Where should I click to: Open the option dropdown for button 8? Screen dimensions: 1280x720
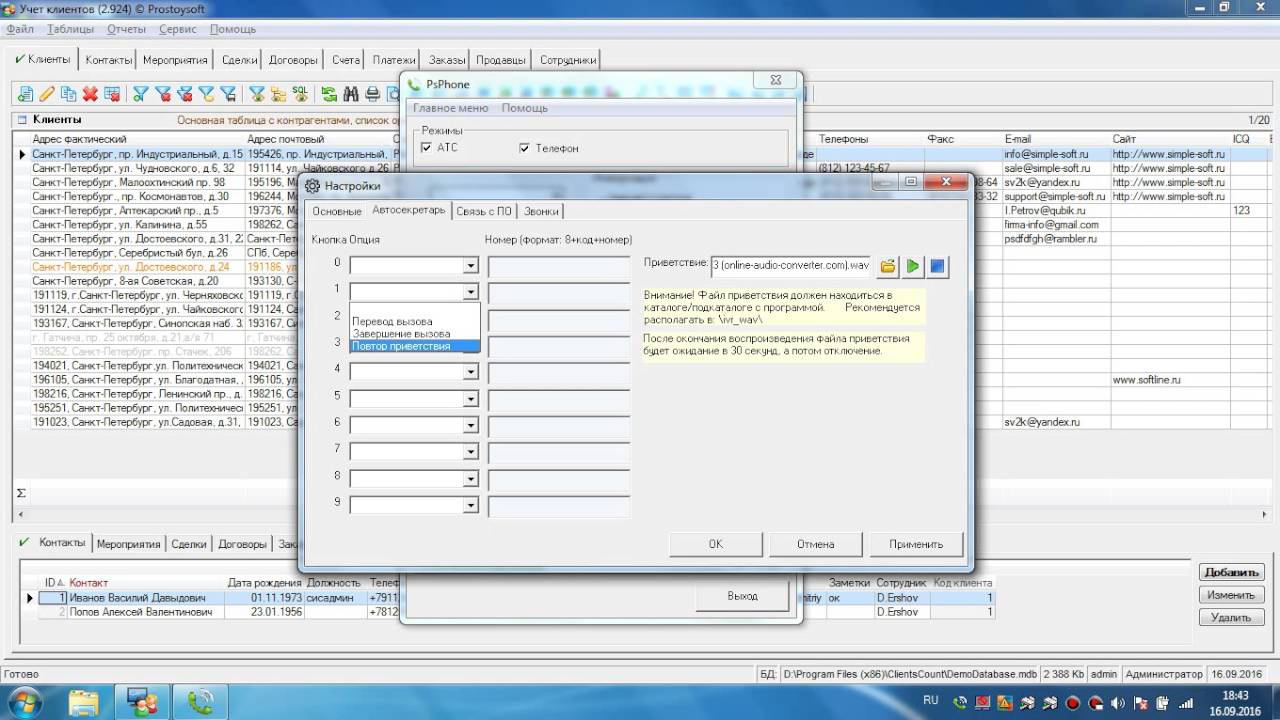point(471,479)
